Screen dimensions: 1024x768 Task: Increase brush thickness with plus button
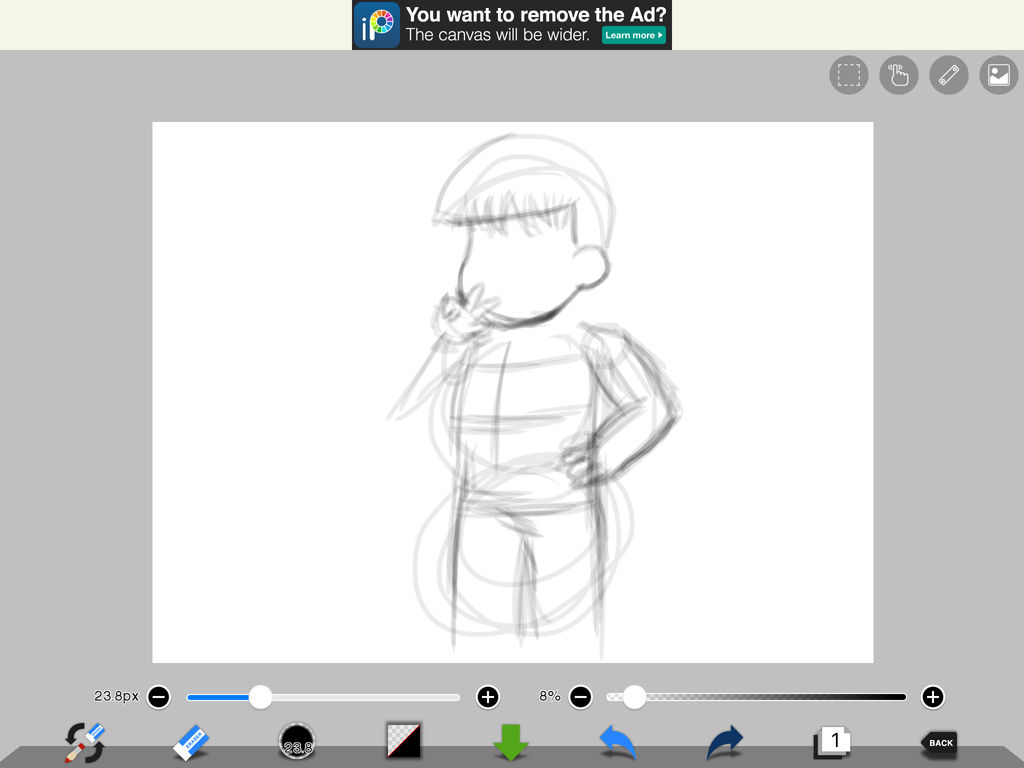tap(488, 697)
